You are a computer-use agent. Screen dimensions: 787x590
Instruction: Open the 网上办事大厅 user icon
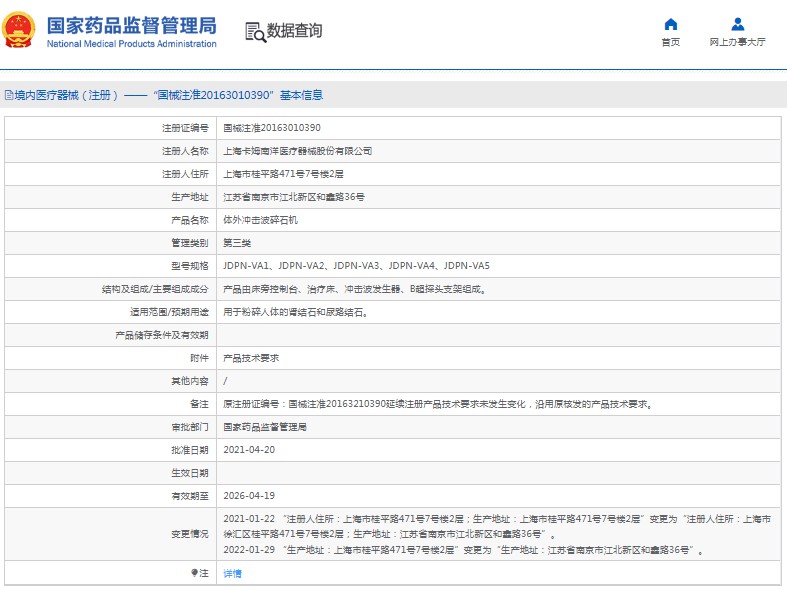(x=737, y=24)
